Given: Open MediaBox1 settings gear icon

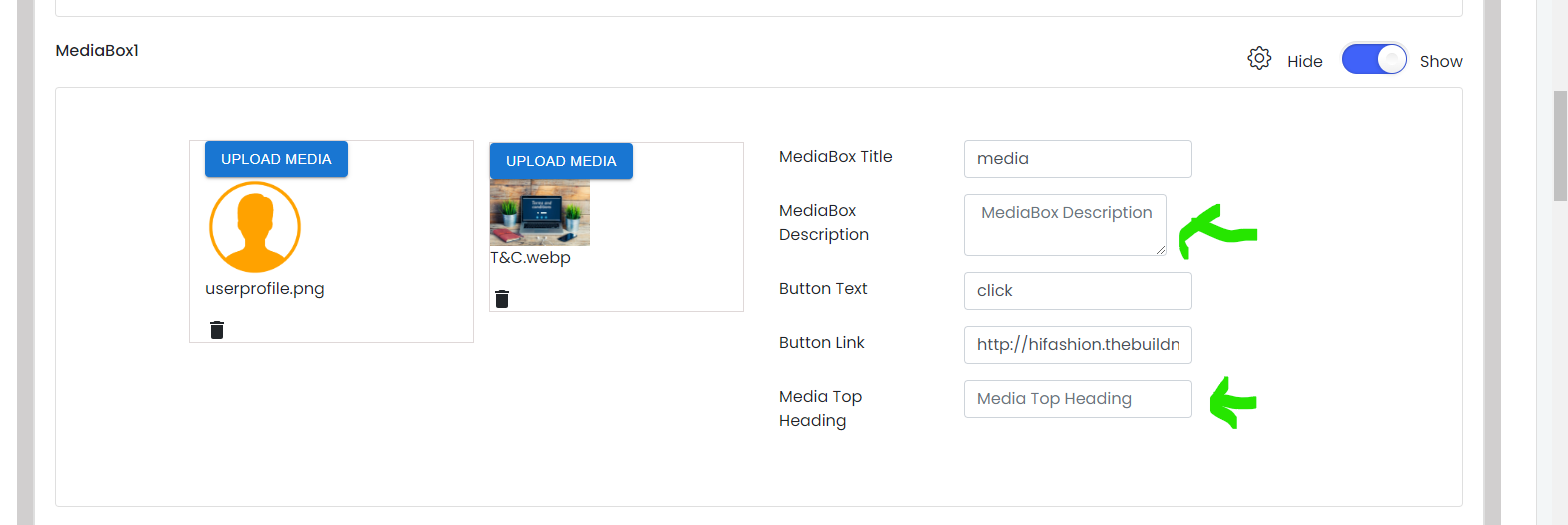Looking at the screenshot, I should (1259, 58).
